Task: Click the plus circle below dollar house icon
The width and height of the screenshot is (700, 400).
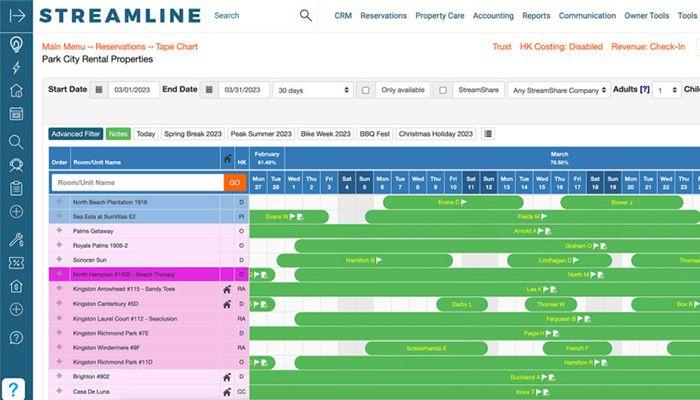Action: coord(16,309)
